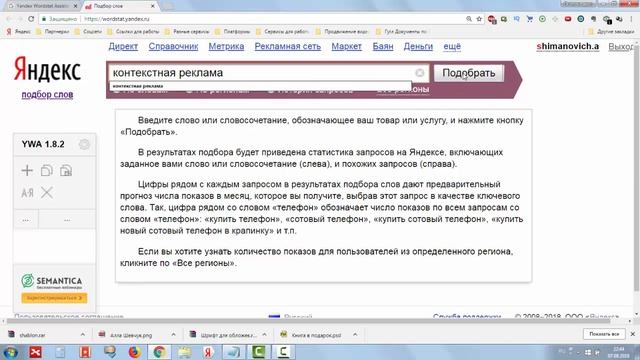This screenshot has height=360, width=640.
Task: Click the YWA А-Я sort icon
Action: pos(27,193)
